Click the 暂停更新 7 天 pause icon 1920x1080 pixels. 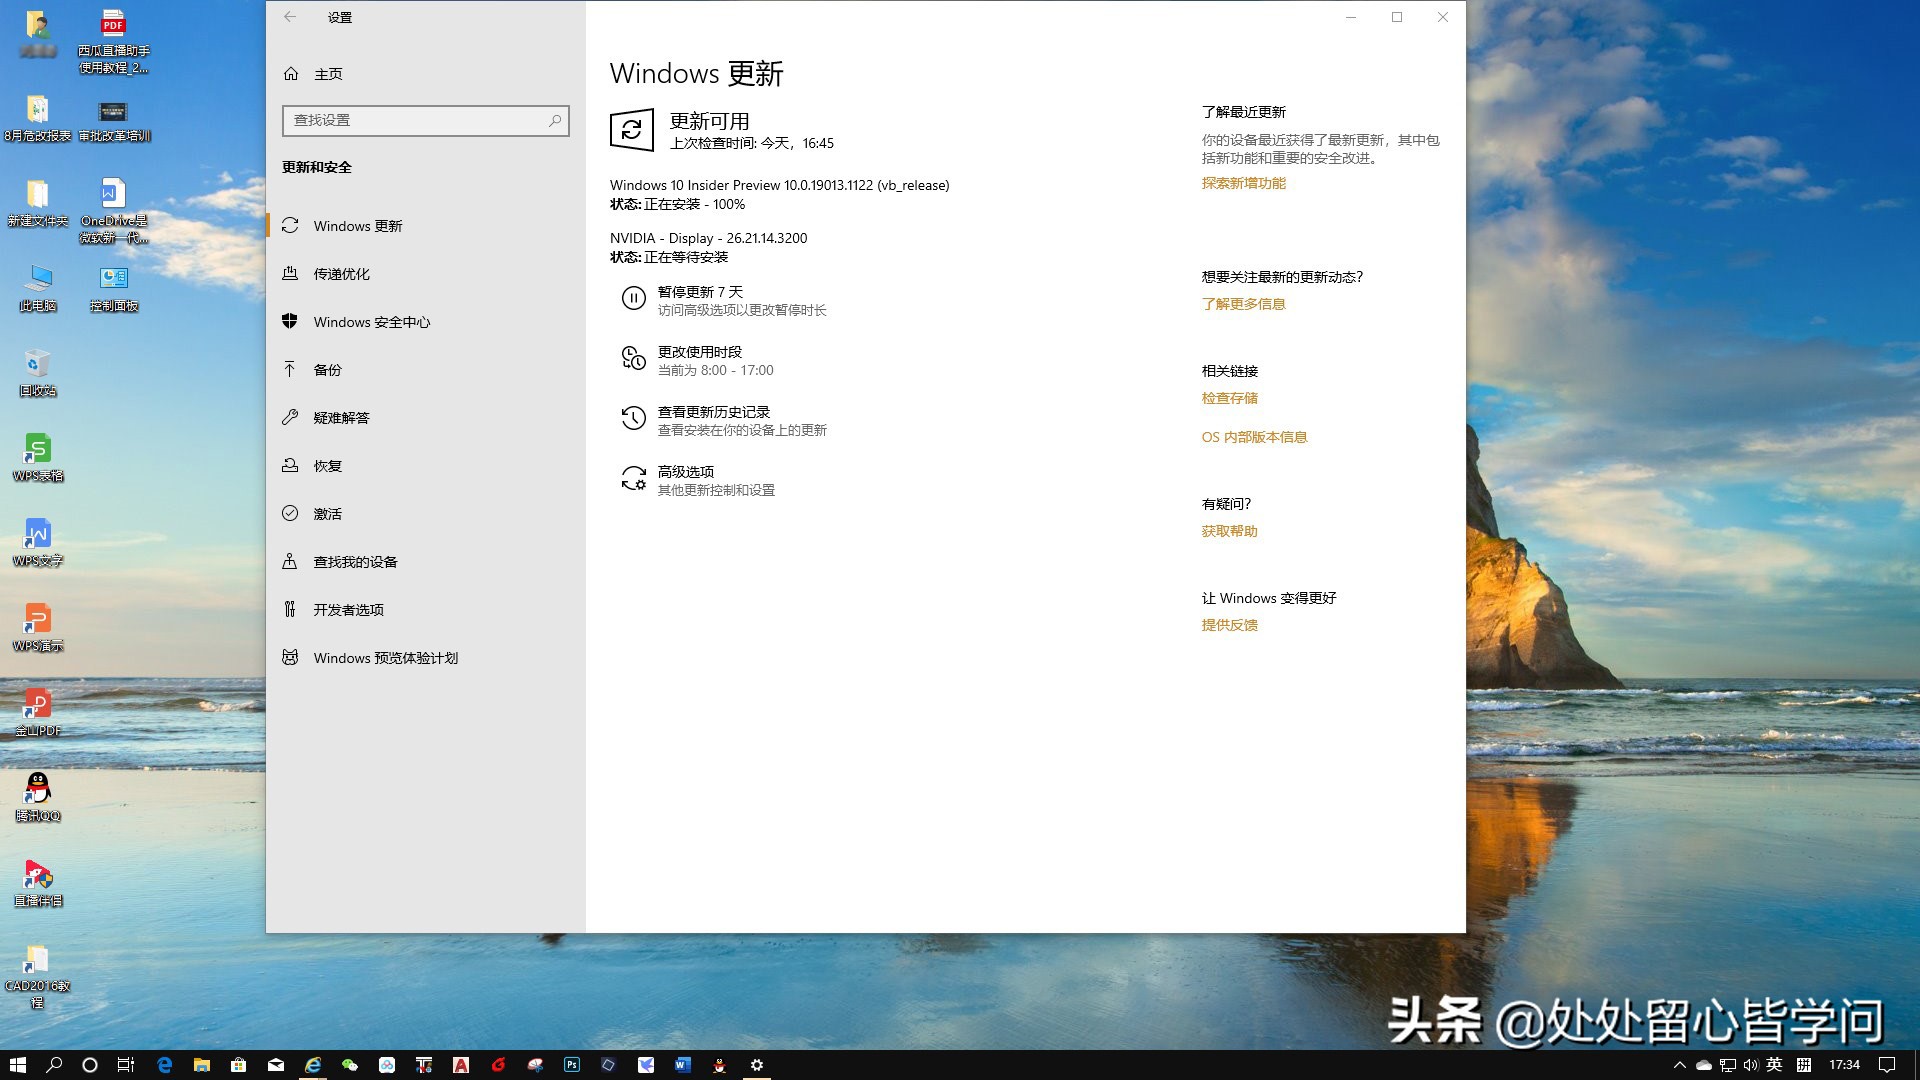pyautogui.click(x=634, y=297)
